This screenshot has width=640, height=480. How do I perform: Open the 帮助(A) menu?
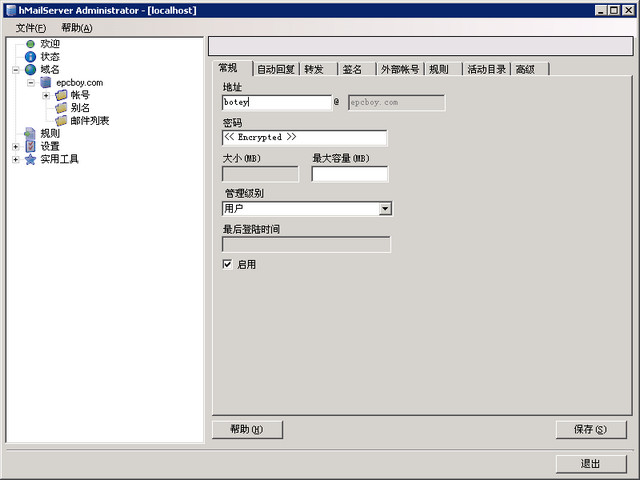pyautogui.click(x=77, y=28)
